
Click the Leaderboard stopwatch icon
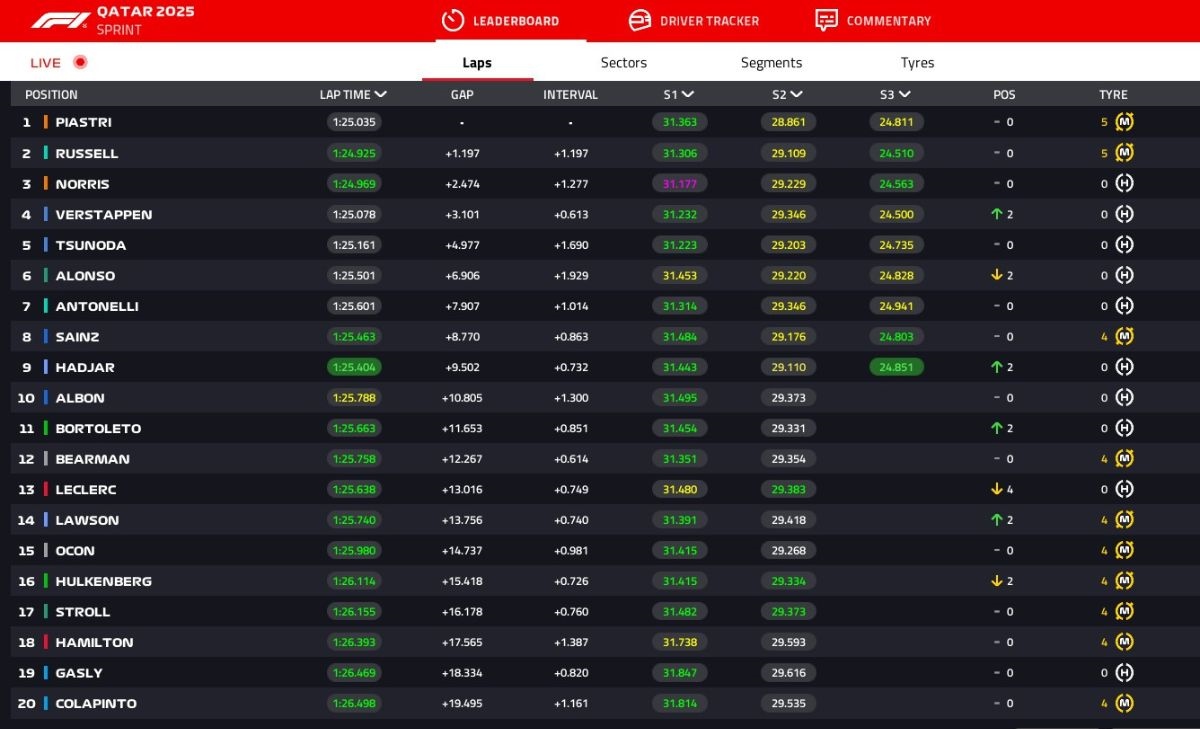pos(453,20)
